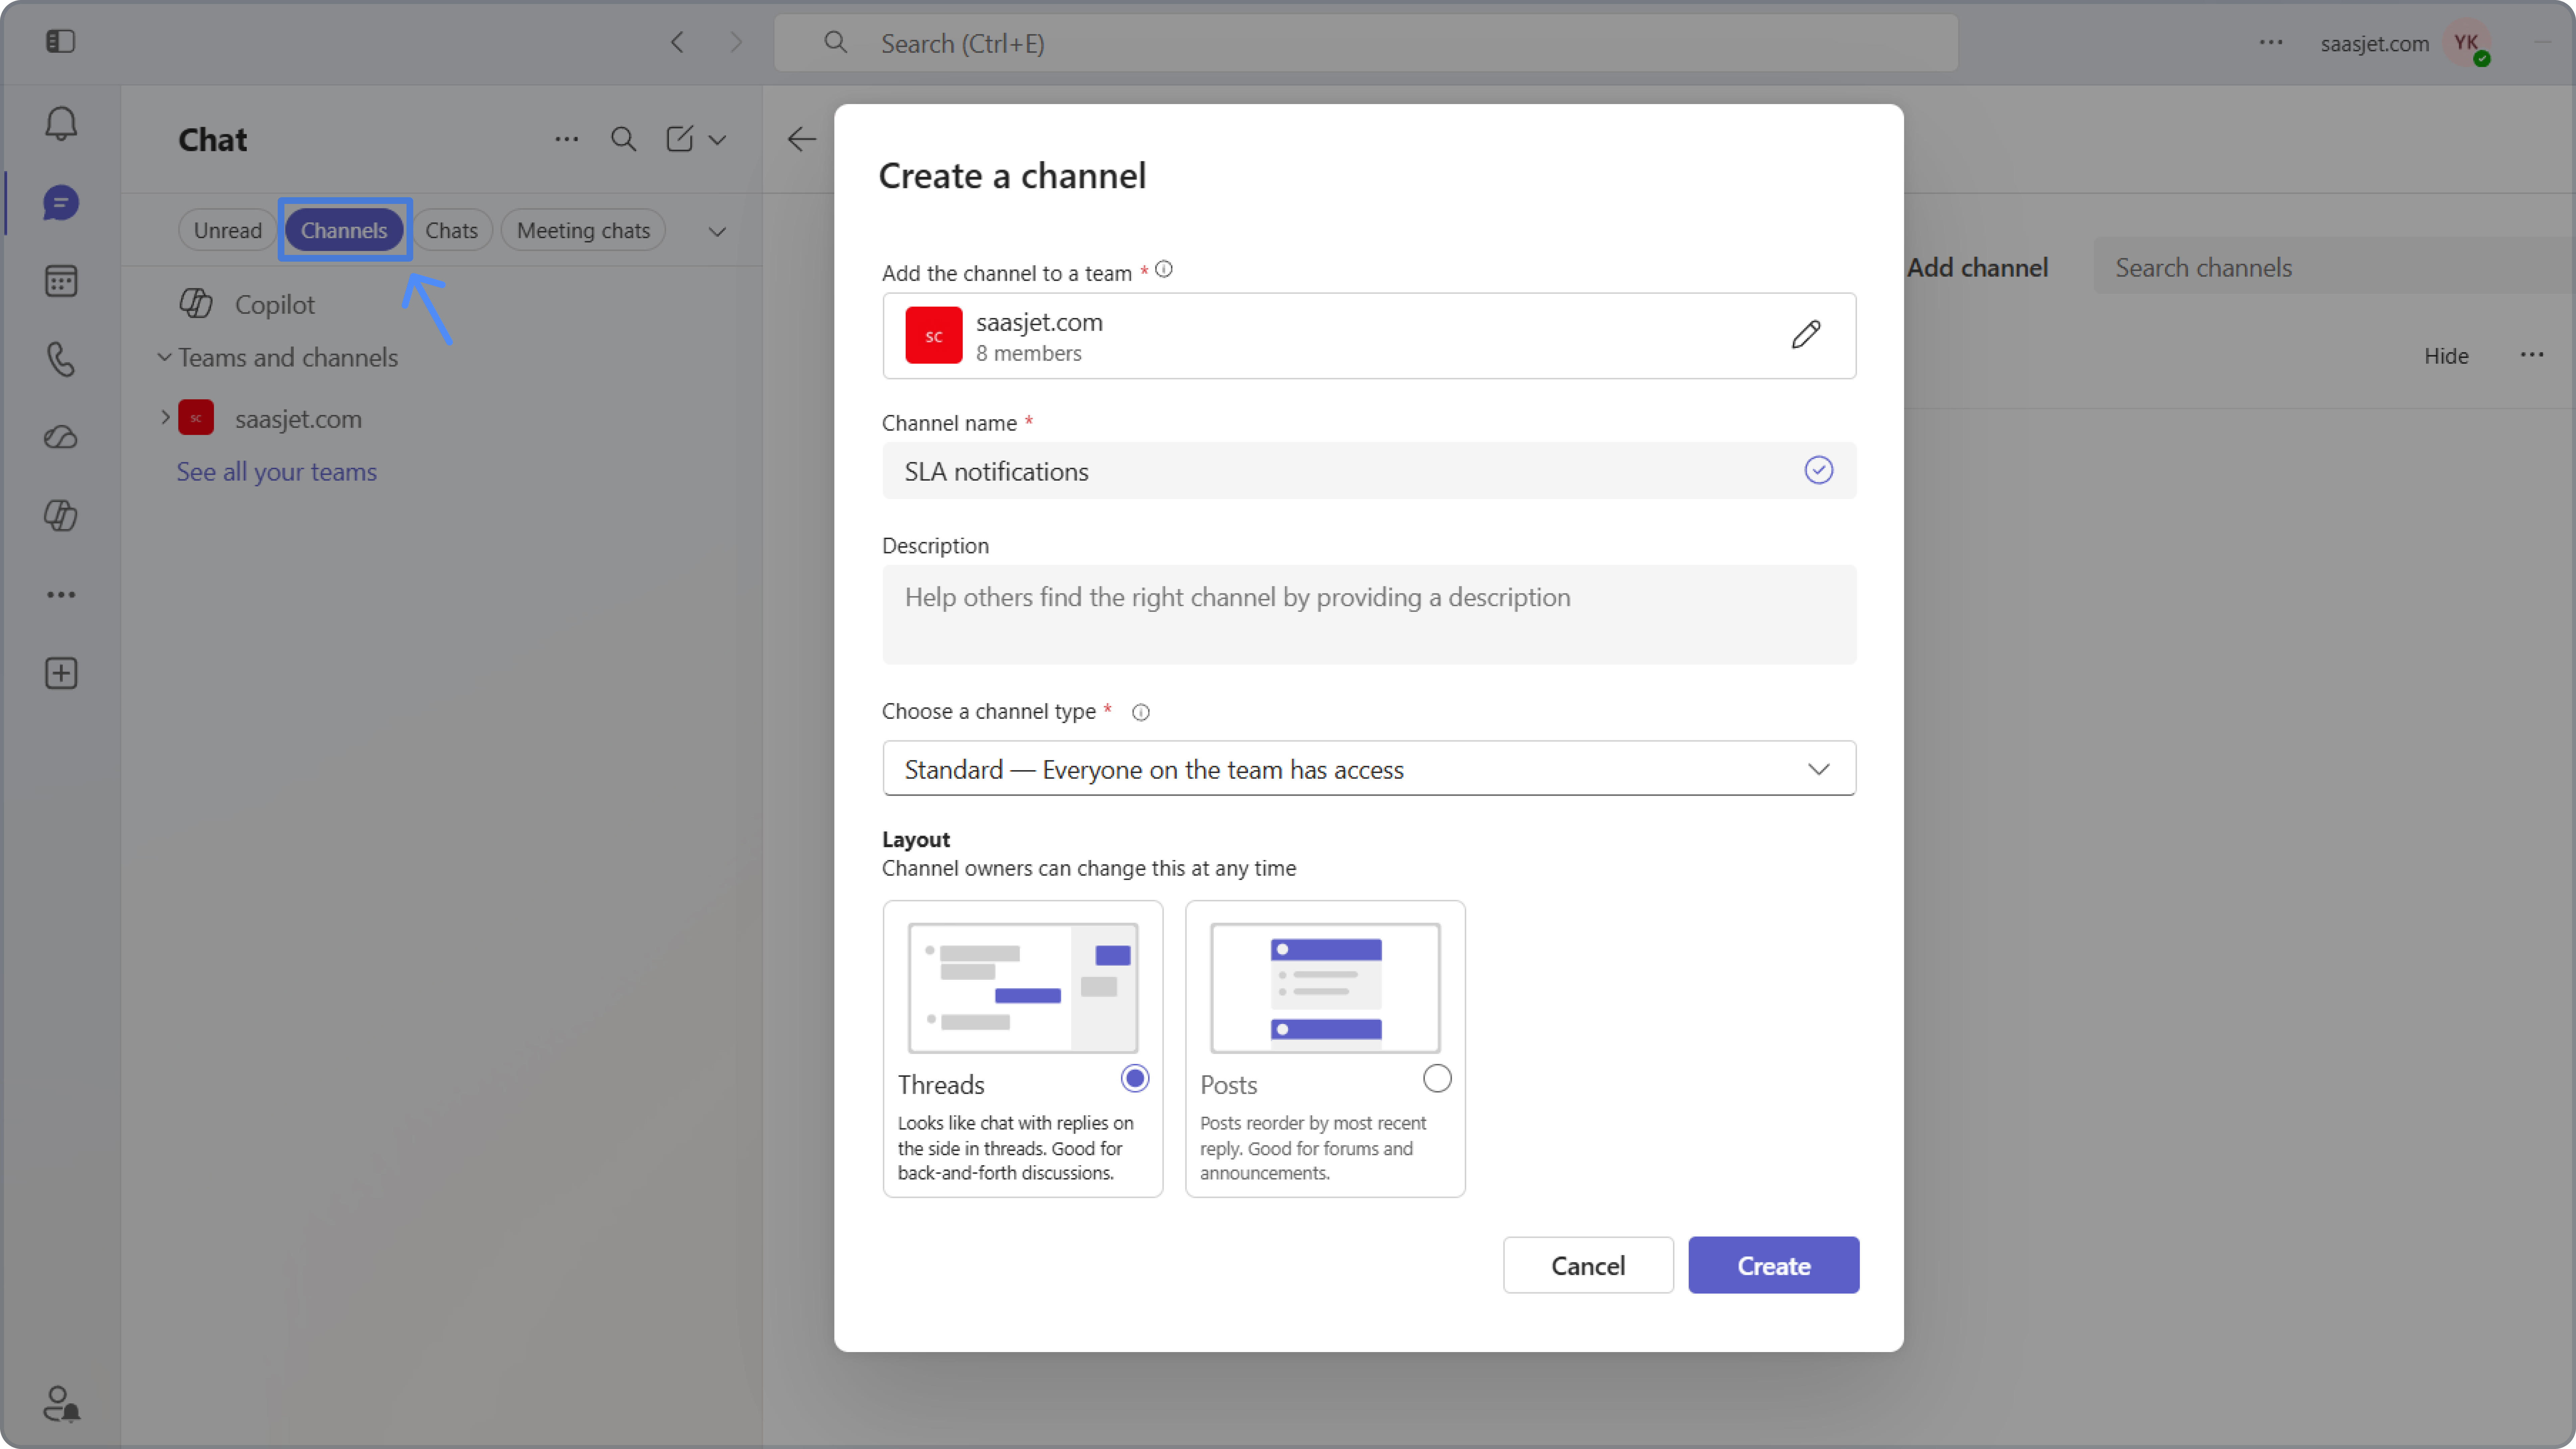Open the Activity bell in the sidebar
This screenshot has height=1449, width=2576.
point(61,124)
